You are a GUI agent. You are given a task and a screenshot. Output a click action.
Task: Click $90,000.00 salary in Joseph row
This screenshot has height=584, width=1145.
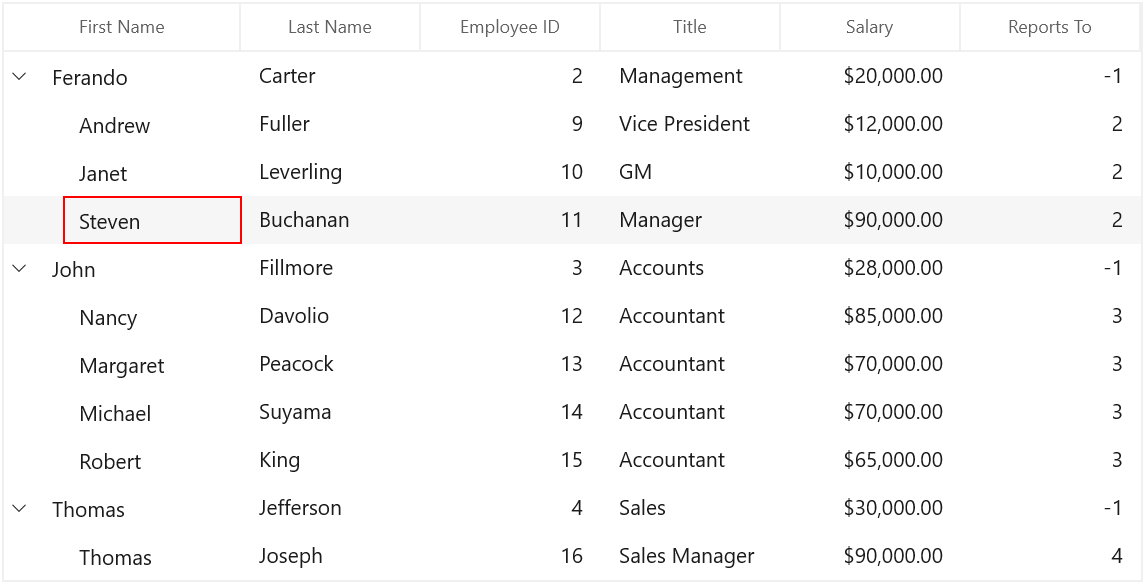[870, 556]
